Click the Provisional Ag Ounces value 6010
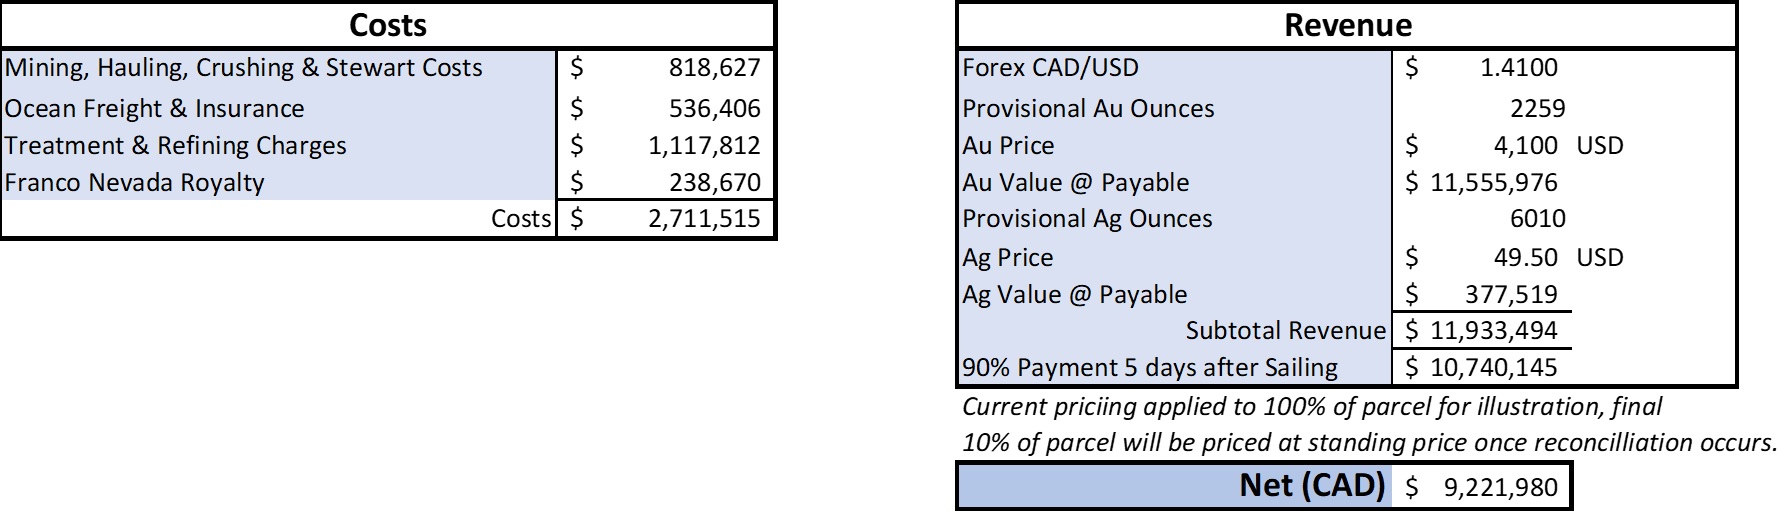This screenshot has height=514, width=1779. click(x=1537, y=219)
